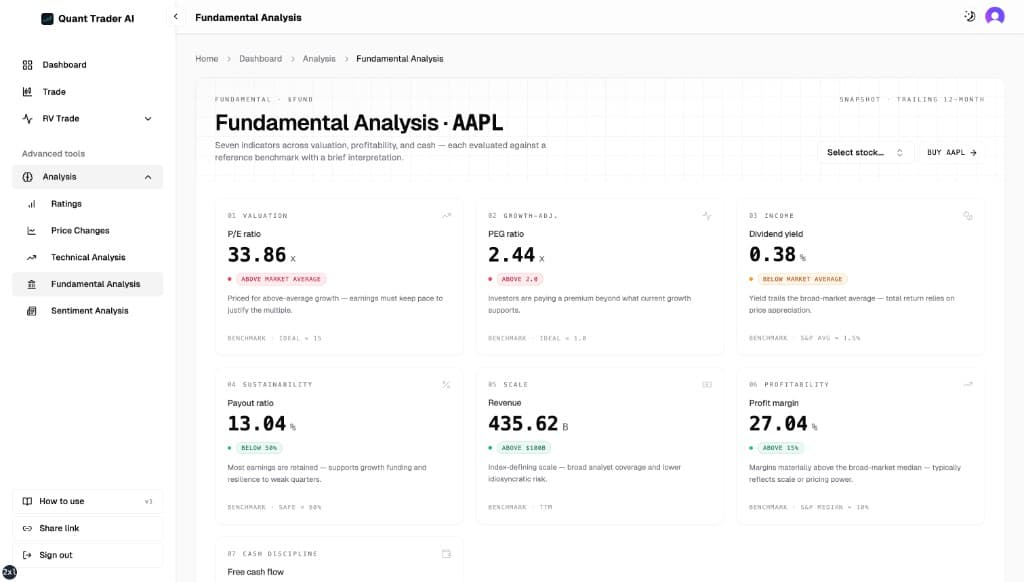Collapse the sidebar with the arrow toggle
Image resolution: width=1024 pixels, height=582 pixels.
(x=175, y=16)
